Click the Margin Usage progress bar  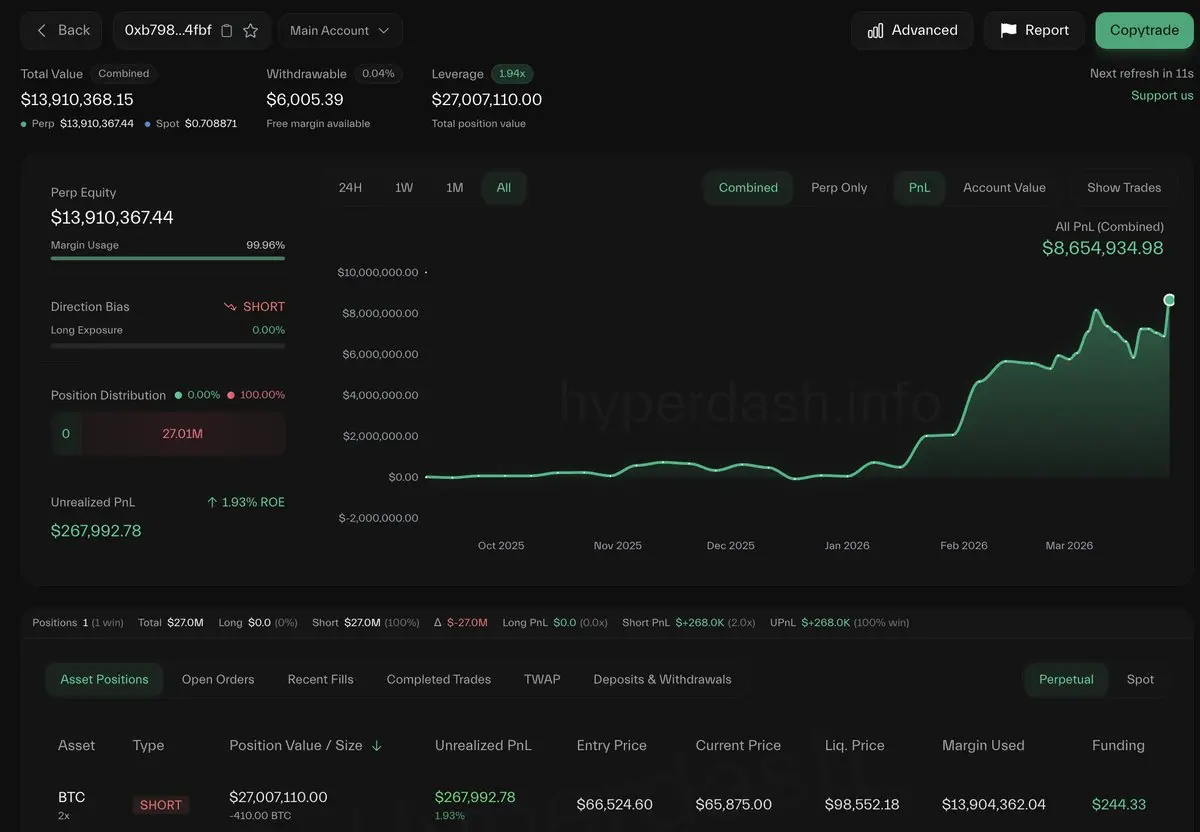pos(168,258)
